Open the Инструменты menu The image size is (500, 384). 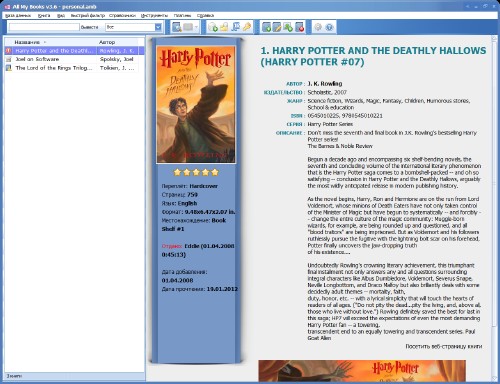click(154, 15)
